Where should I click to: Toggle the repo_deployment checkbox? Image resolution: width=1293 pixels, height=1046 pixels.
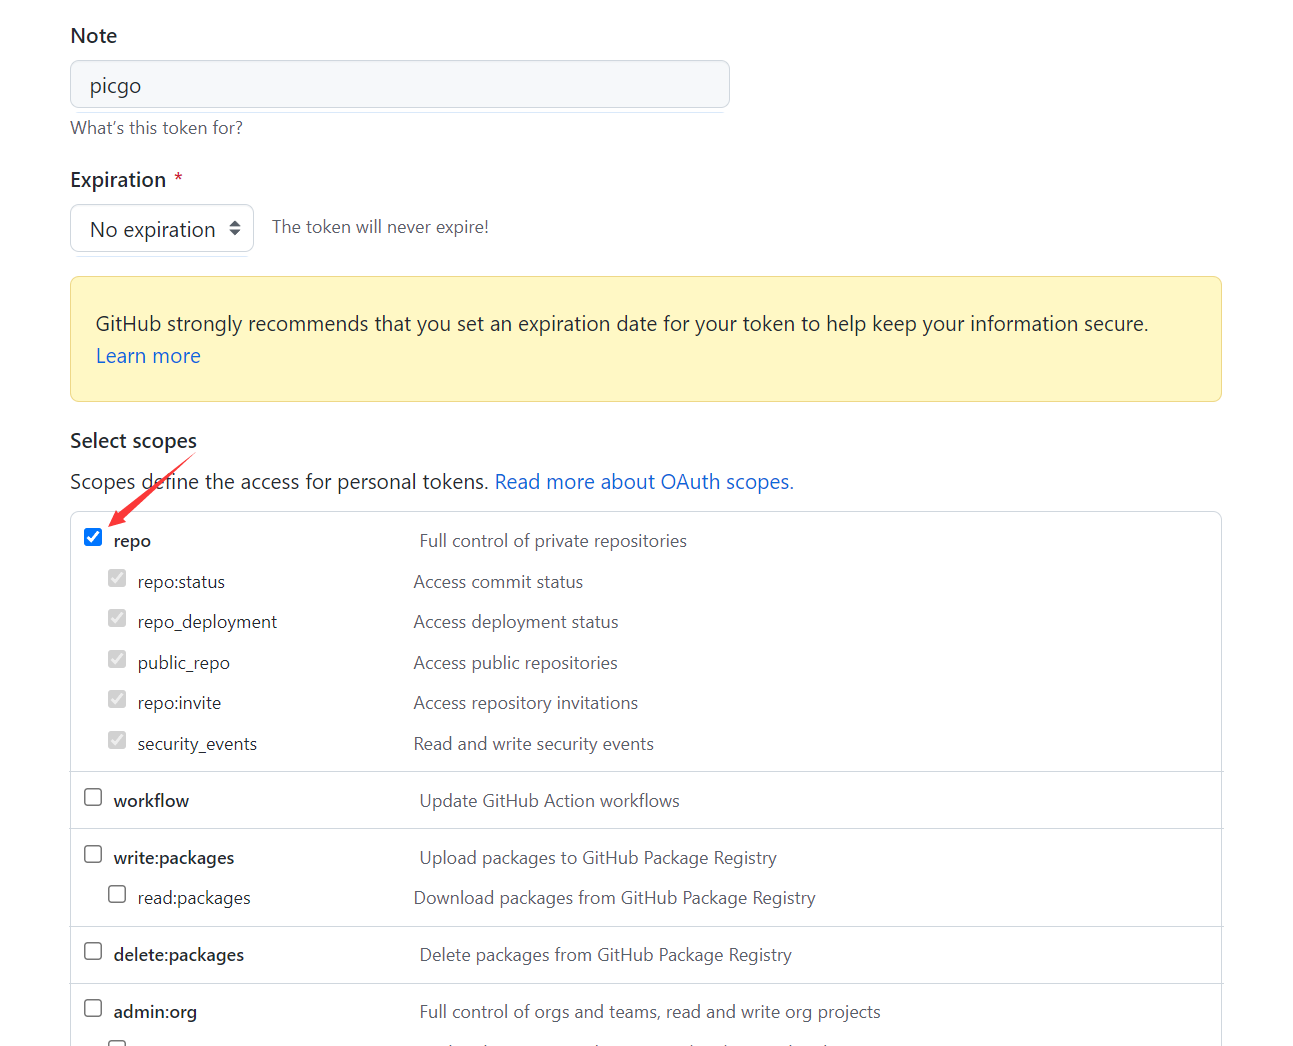[117, 619]
